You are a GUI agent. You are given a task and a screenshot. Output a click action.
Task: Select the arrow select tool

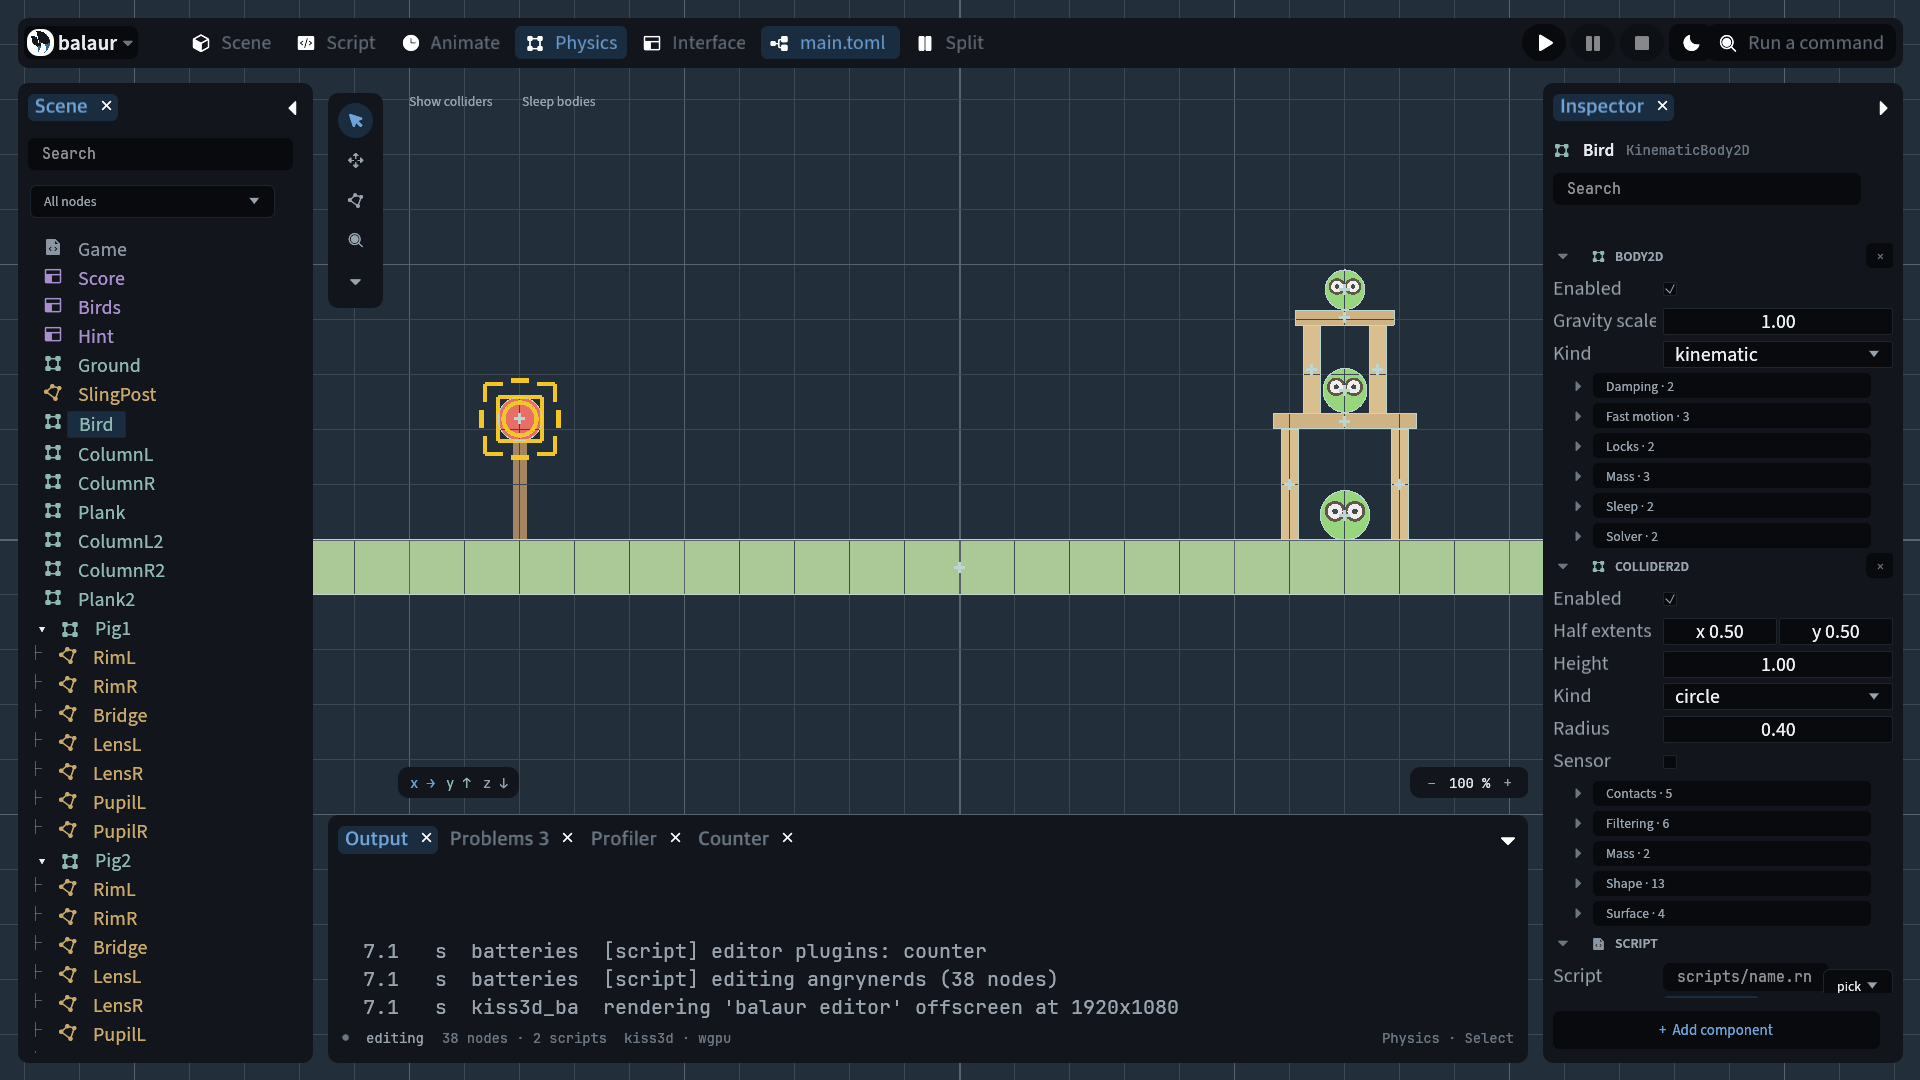[355, 121]
